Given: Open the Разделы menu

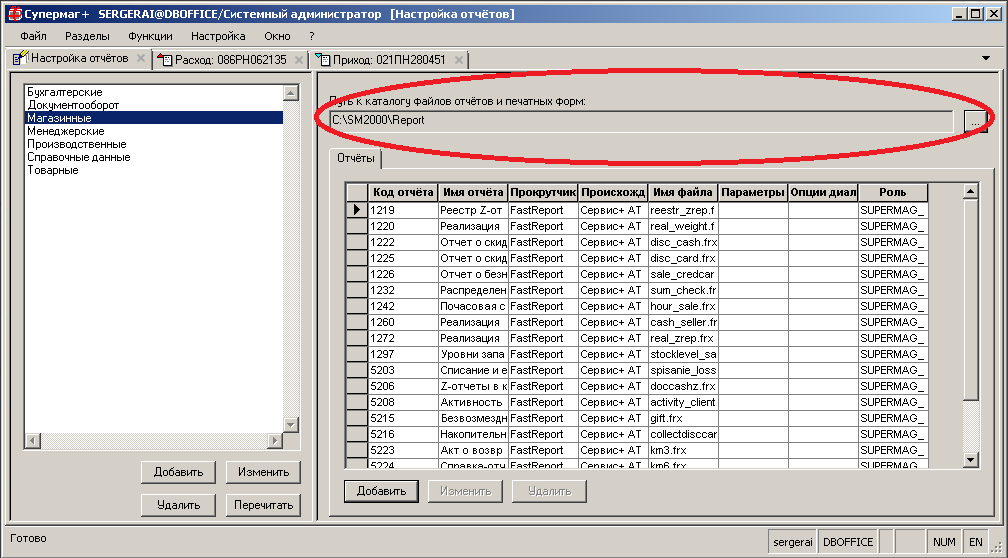Looking at the screenshot, I should (87, 35).
